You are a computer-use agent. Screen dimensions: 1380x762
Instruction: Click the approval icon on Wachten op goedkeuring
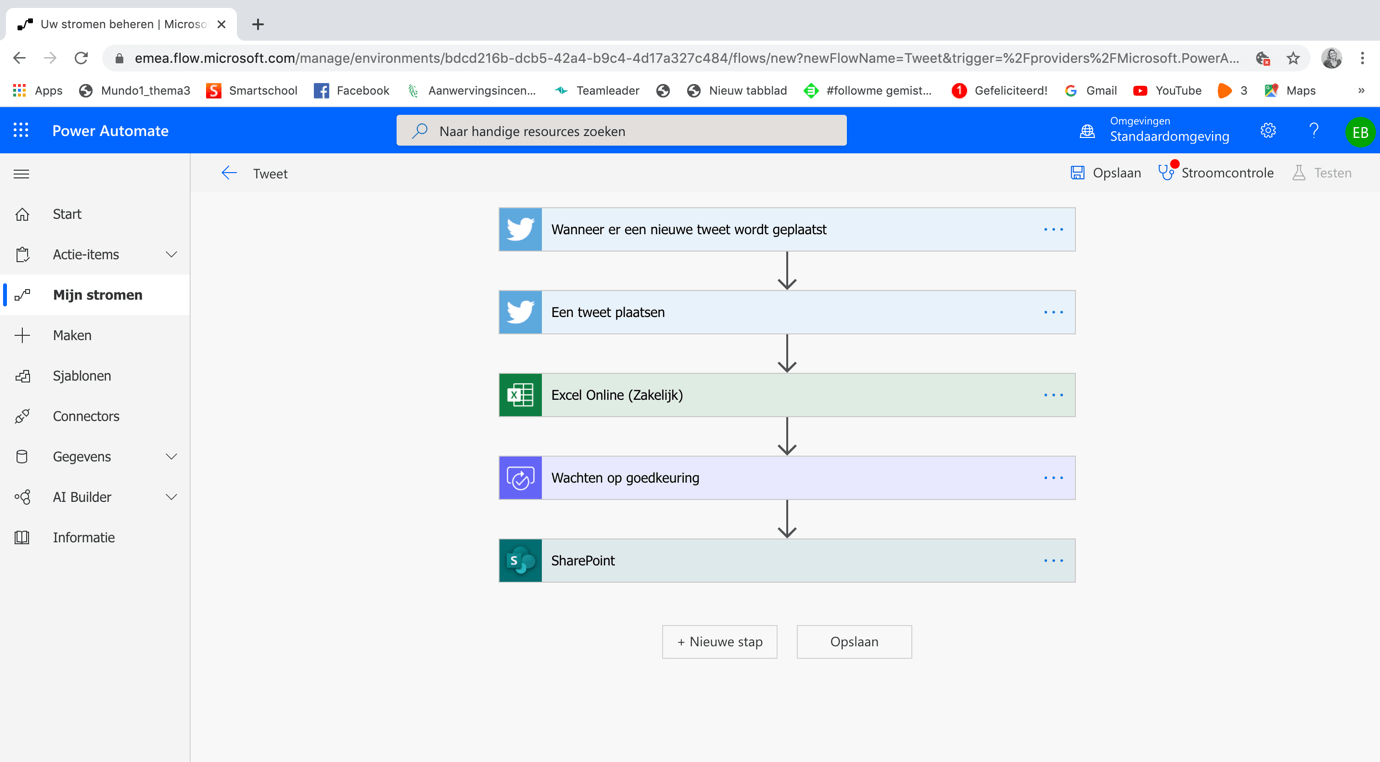click(x=520, y=478)
